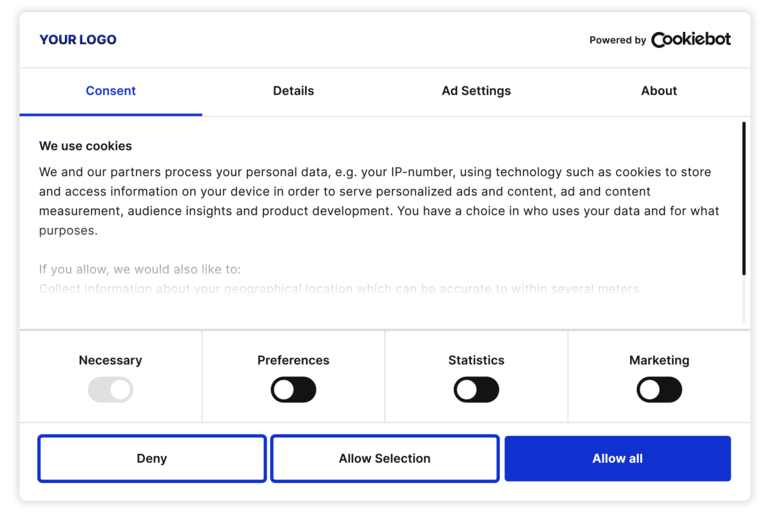Turn on Statistics cookies toggle

coord(476,390)
